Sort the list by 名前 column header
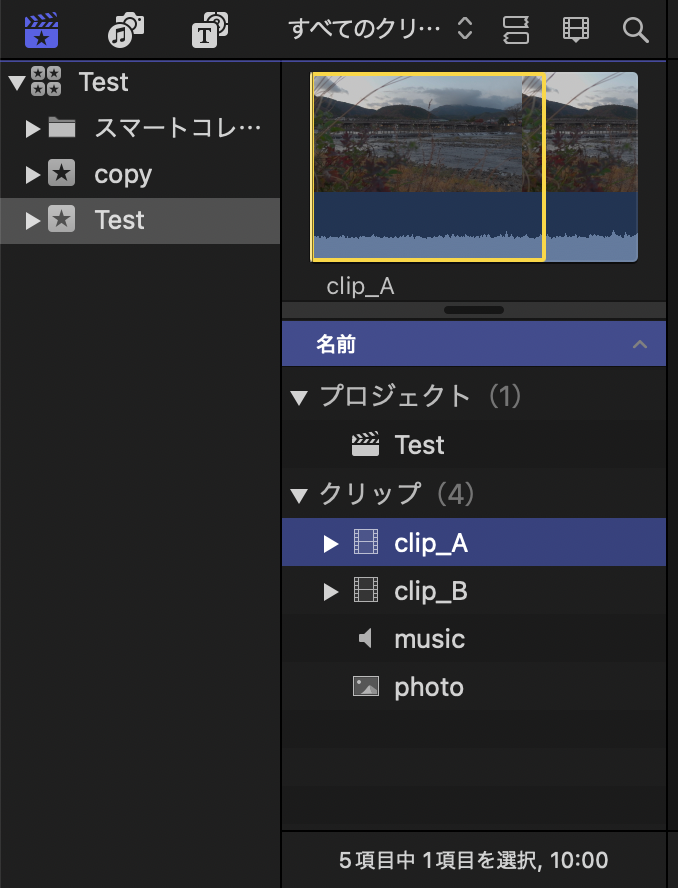Image resolution: width=678 pixels, height=888 pixels. tap(336, 345)
